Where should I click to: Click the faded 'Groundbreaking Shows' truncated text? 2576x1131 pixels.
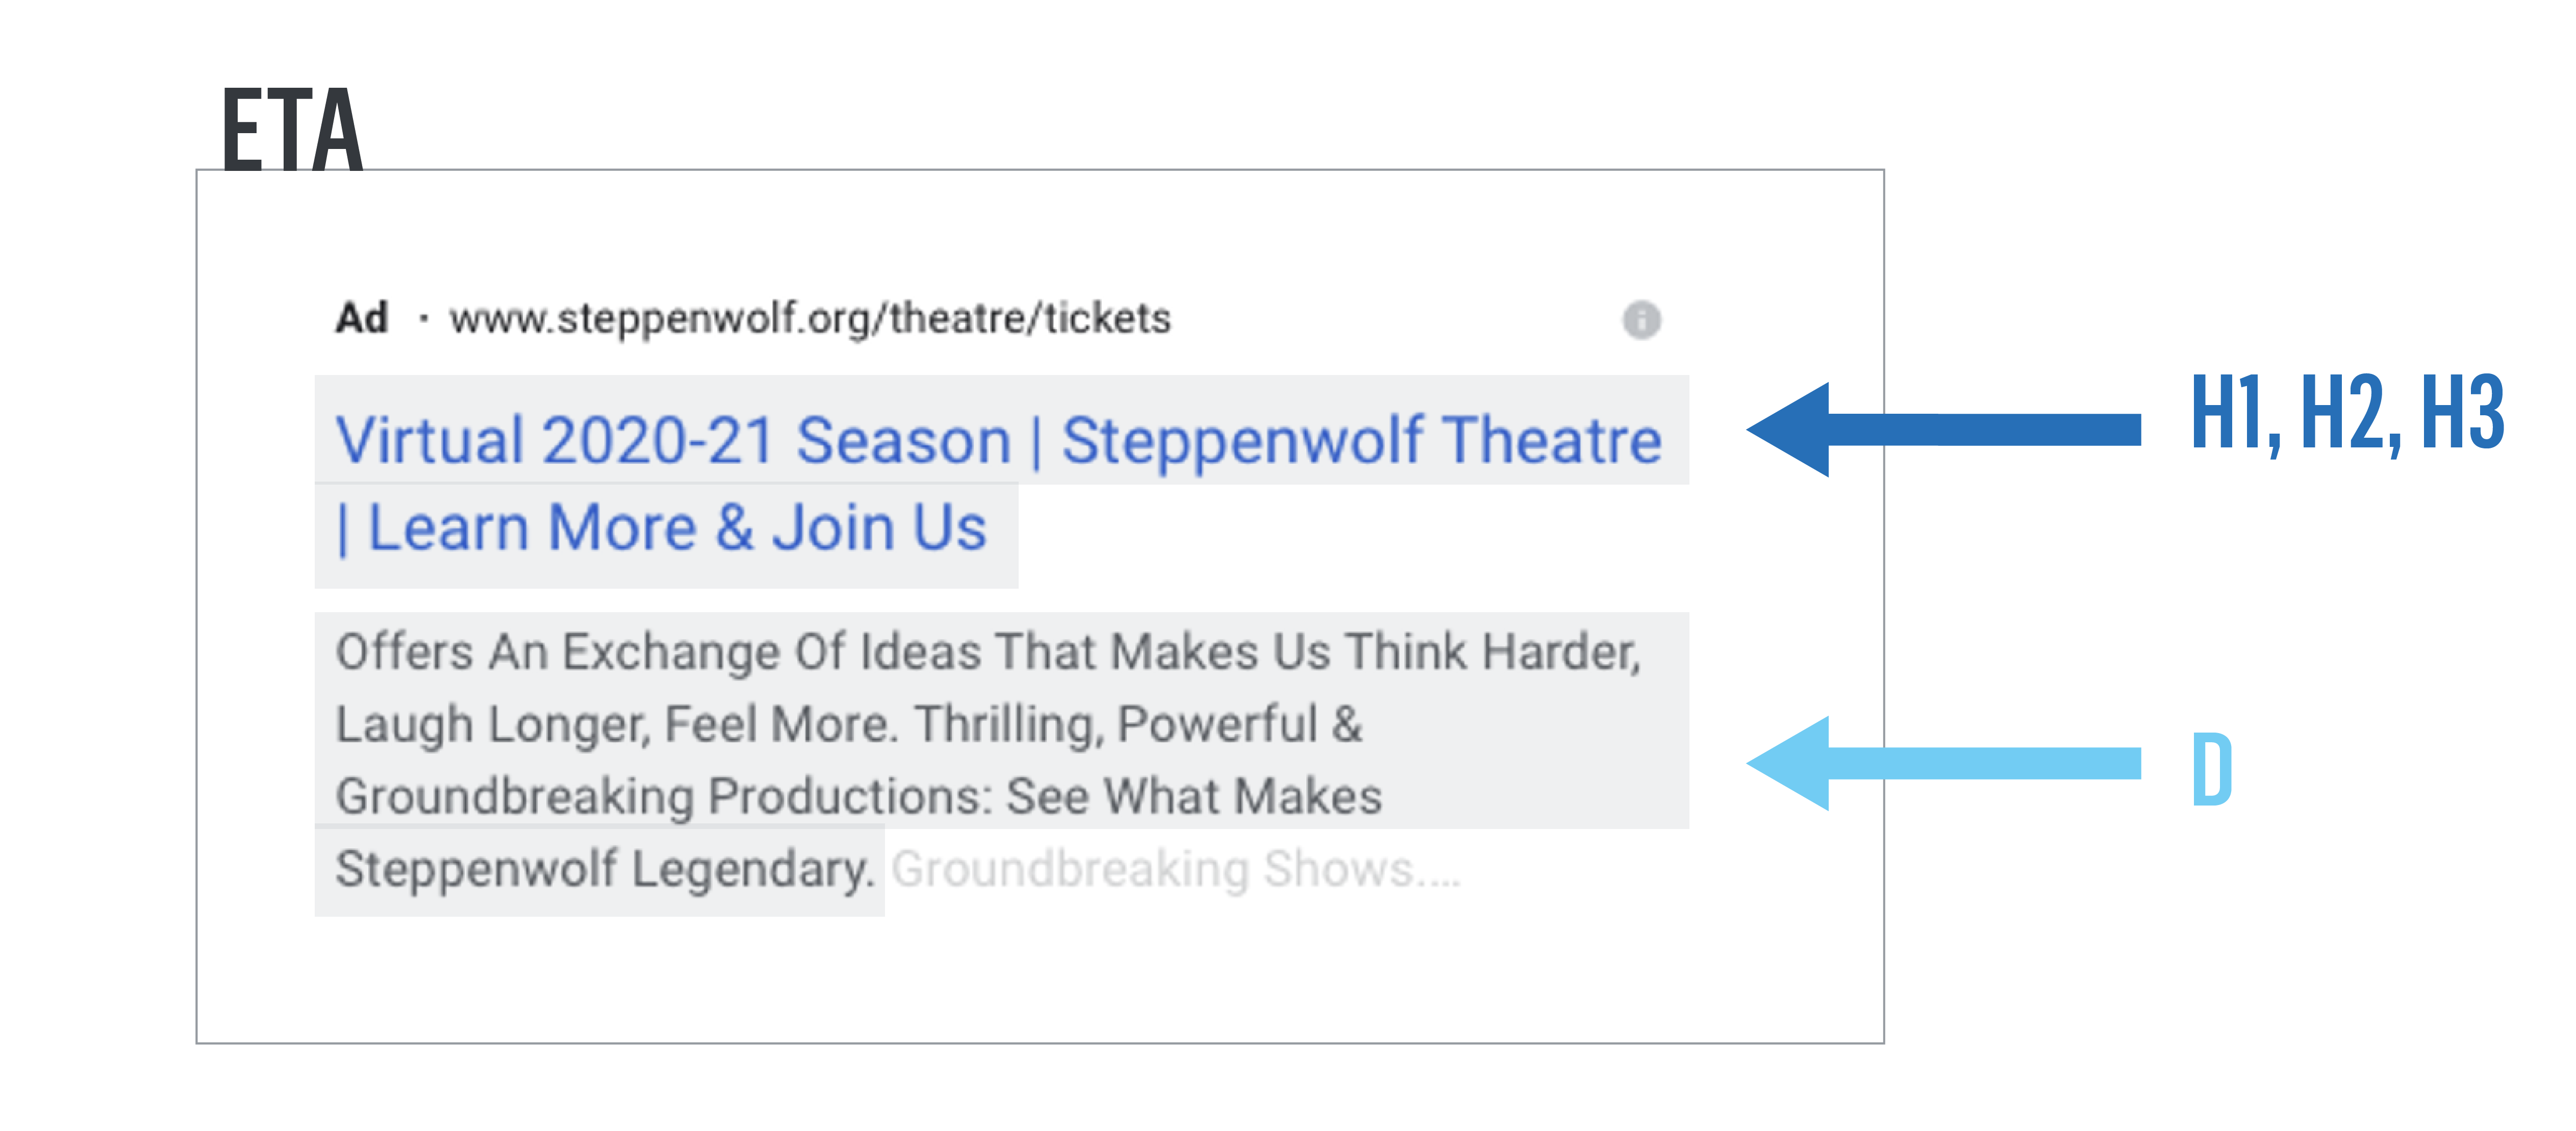(x=1152, y=869)
